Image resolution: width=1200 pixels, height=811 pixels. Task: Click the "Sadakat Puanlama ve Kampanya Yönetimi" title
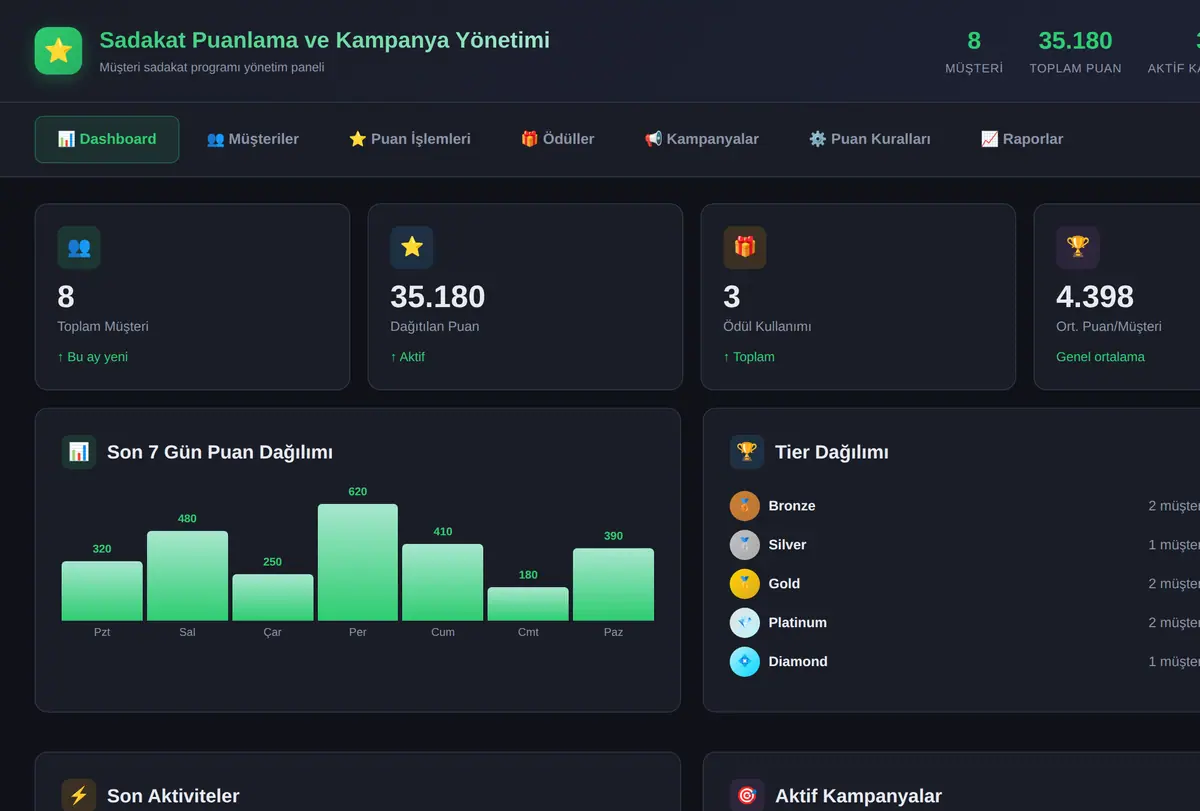coord(325,40)
